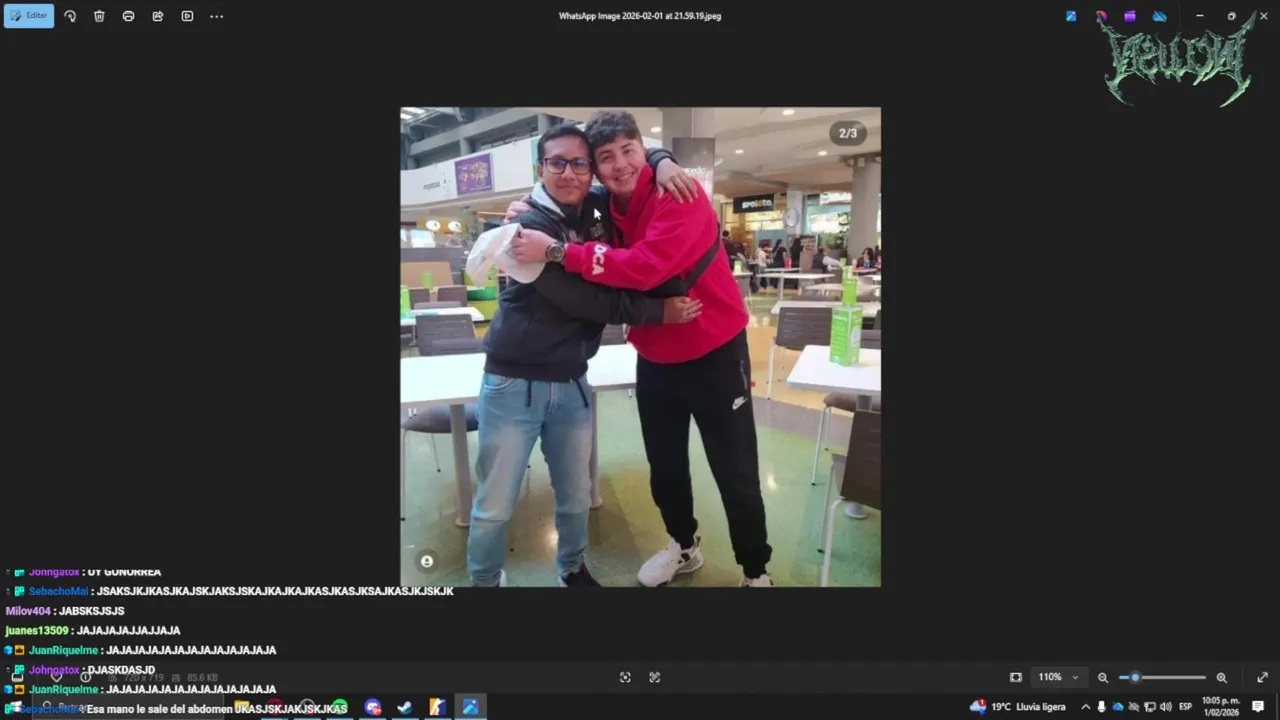1280x720 pixels.
Task: Open the three-dots more options menu
Action: coord(216,16)
